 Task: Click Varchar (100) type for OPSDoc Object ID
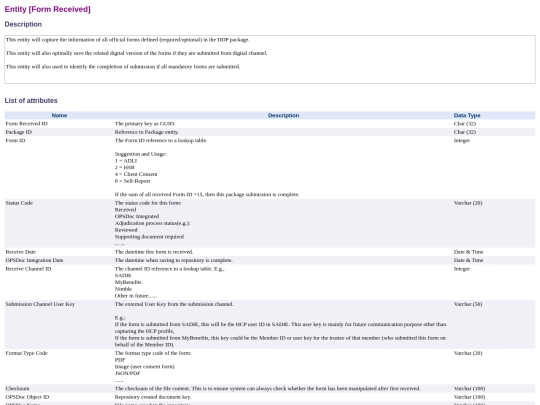[469, 397]
